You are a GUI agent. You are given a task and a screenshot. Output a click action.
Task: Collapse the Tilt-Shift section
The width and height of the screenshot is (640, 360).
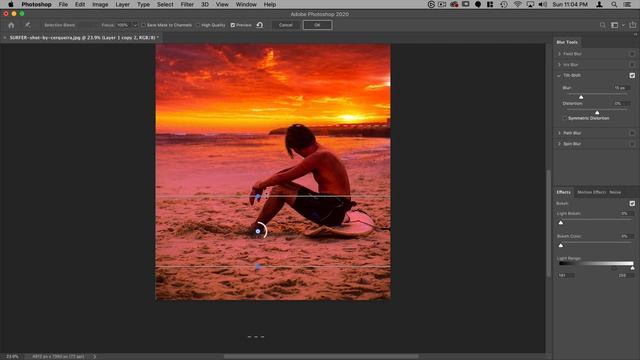coord(559,76)
